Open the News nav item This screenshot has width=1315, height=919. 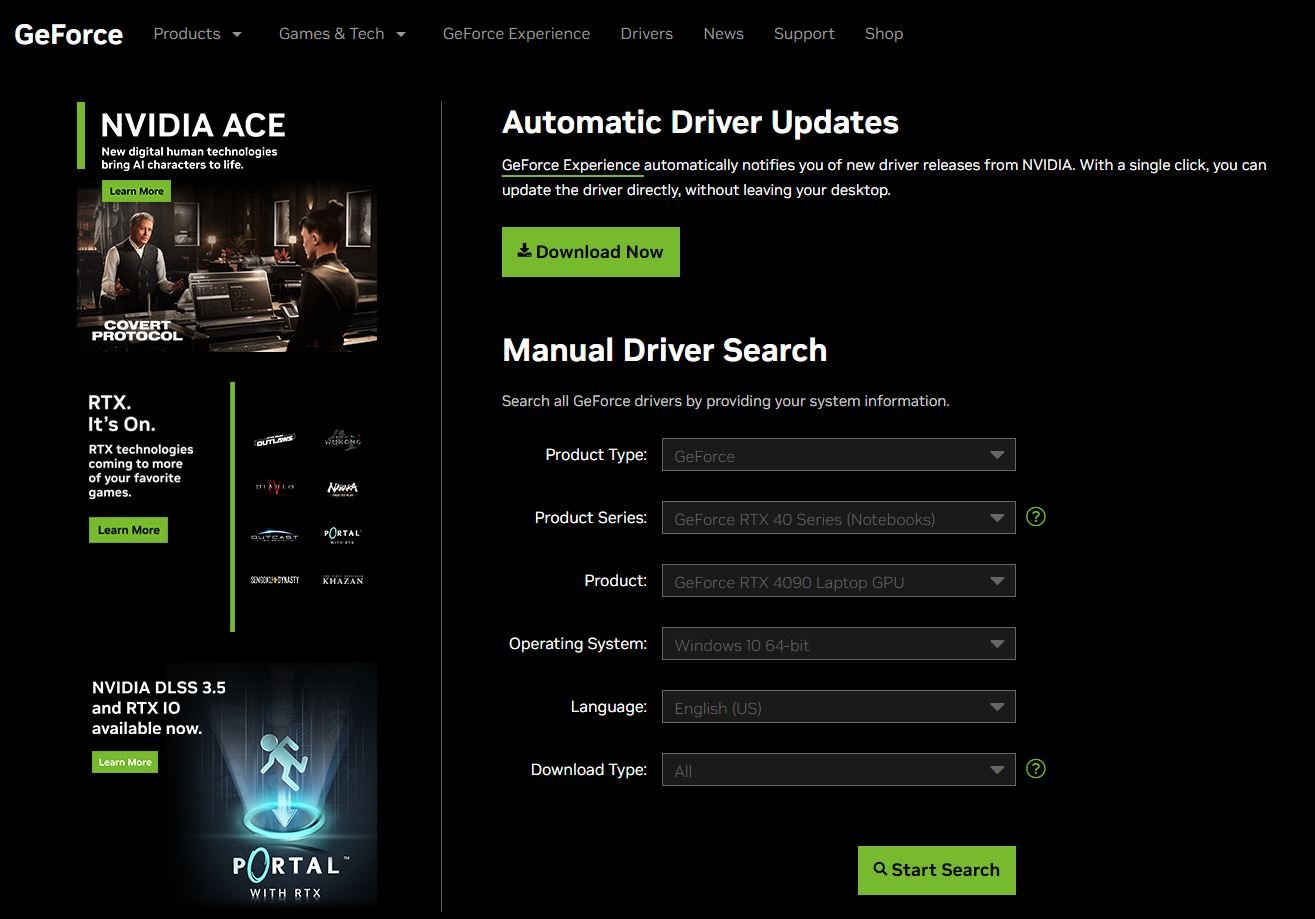[x=723, y=34]
